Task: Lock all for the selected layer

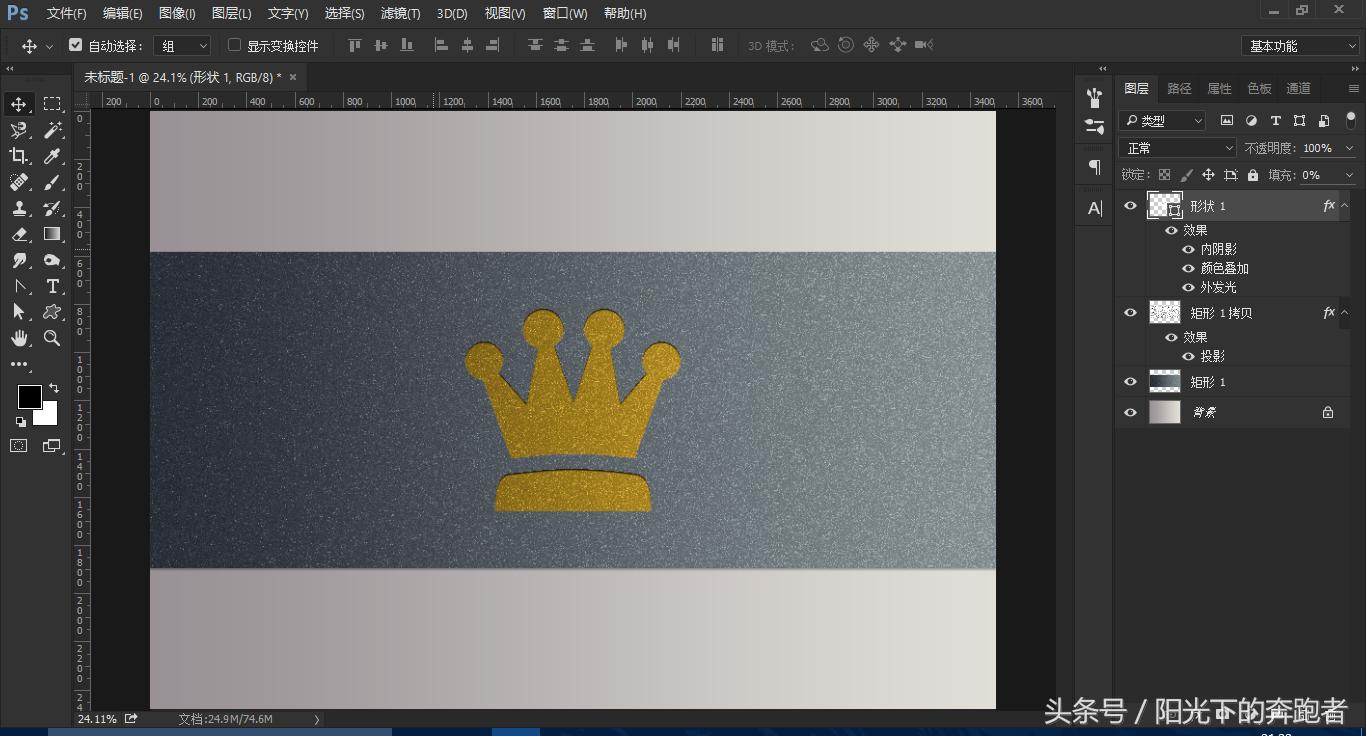Action: (x=1253, y=175)
